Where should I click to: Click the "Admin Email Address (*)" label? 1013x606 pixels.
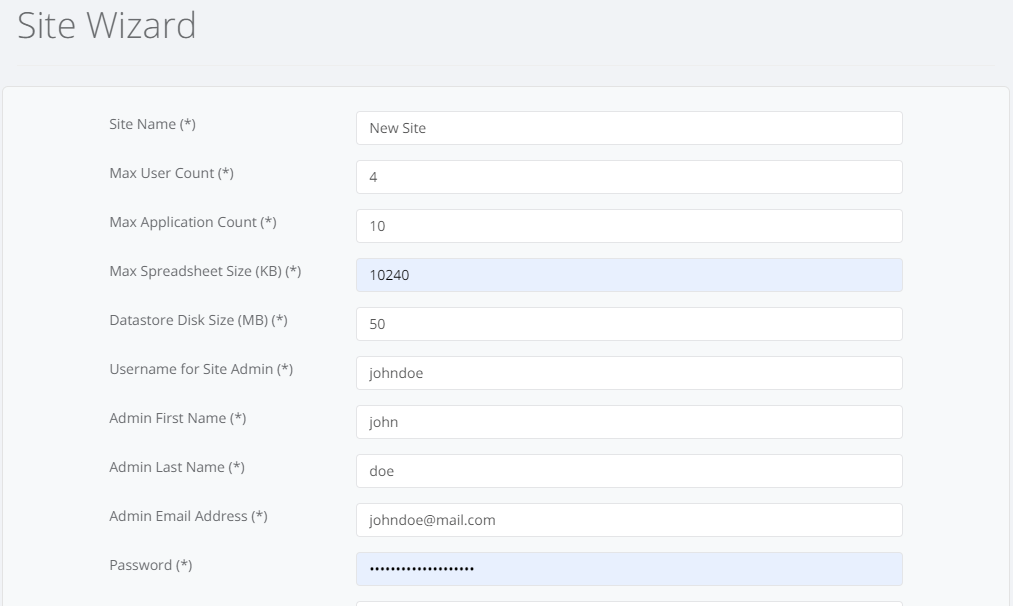(x=188, y=516)
